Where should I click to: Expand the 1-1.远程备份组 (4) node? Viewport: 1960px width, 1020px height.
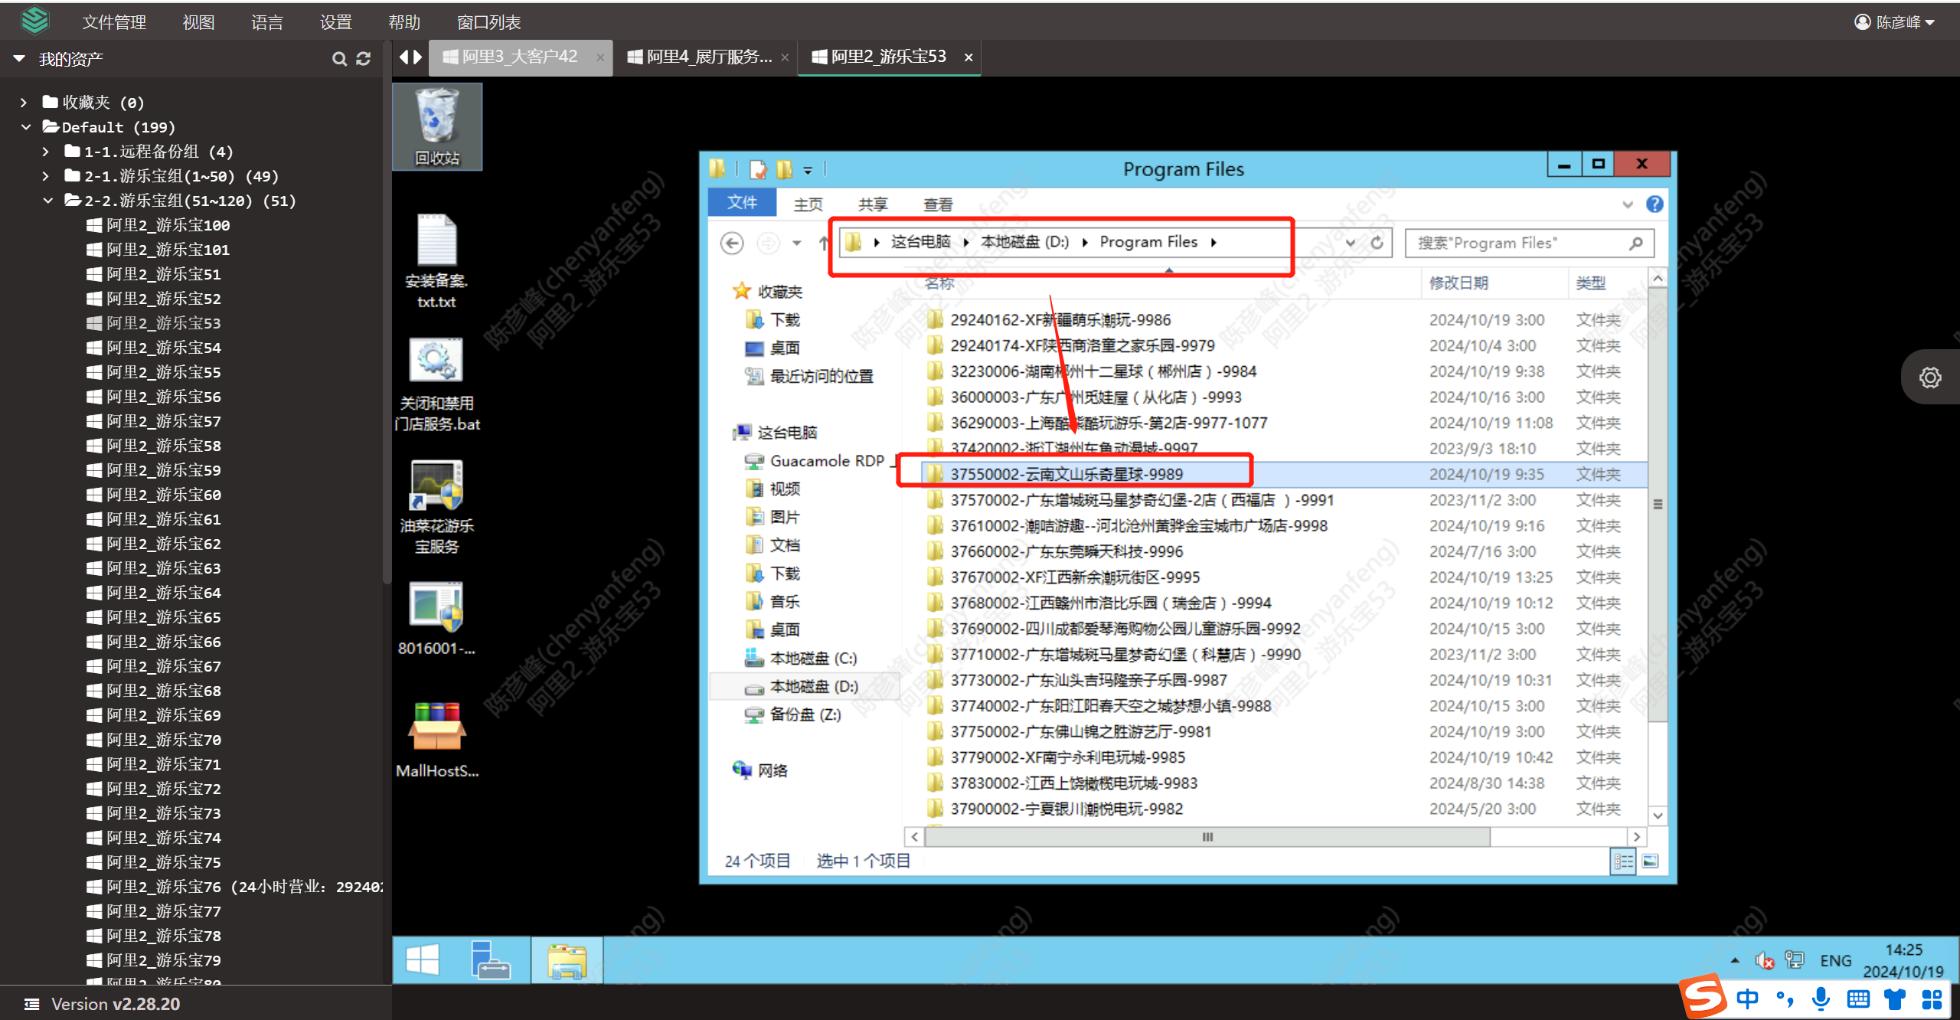coord(46,151)
